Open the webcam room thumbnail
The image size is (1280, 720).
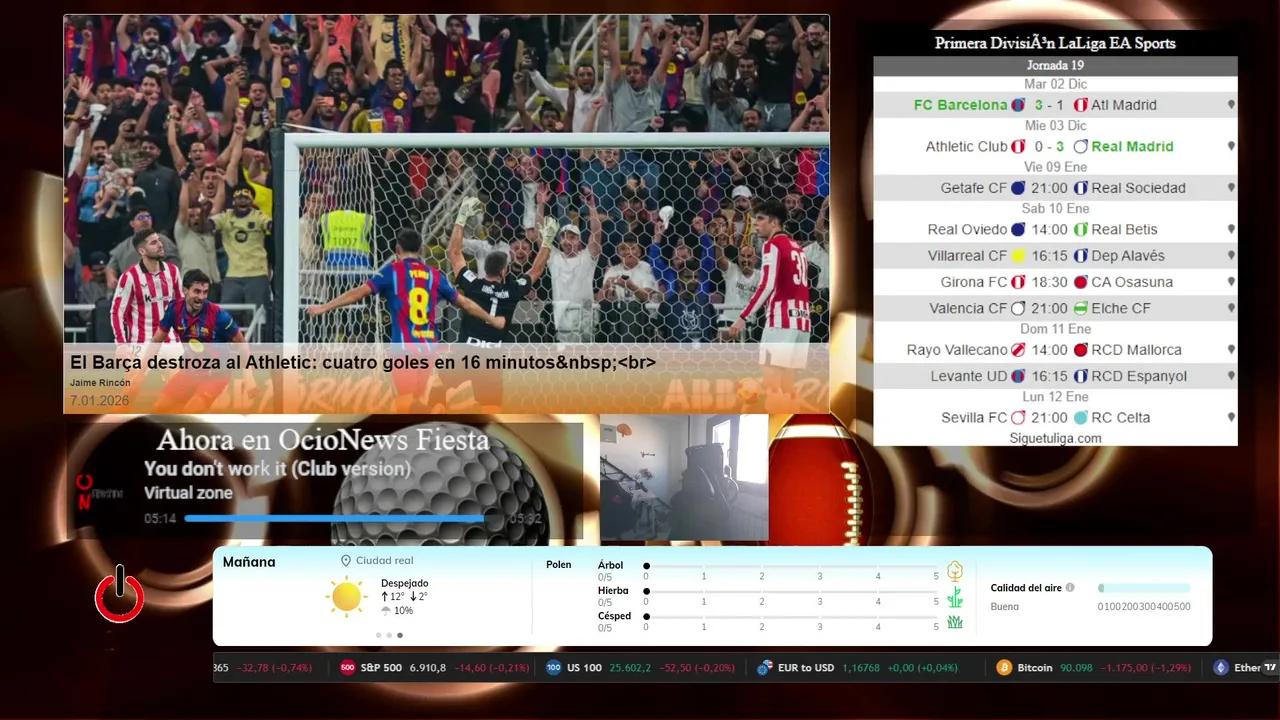[684, 478]
